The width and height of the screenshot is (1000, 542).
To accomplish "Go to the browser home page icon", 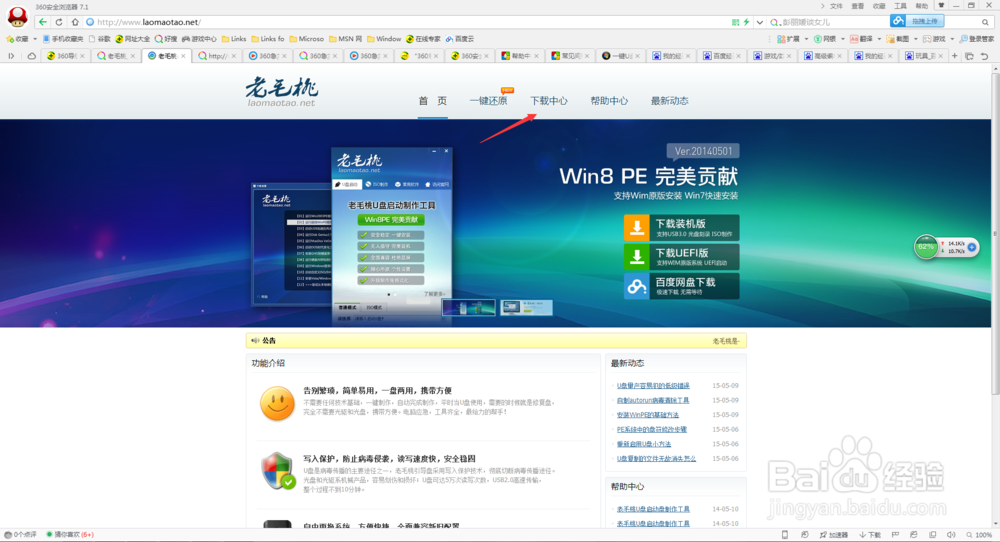I will pos(75,22).
